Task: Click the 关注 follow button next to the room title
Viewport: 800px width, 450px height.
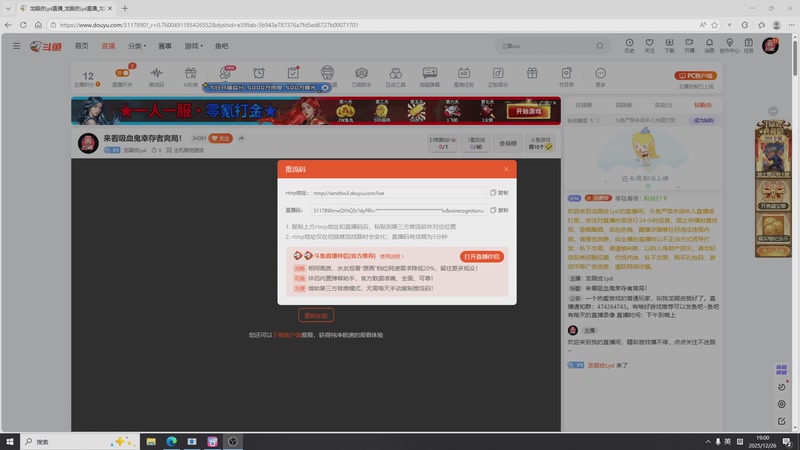Action: tap(221, 138)
